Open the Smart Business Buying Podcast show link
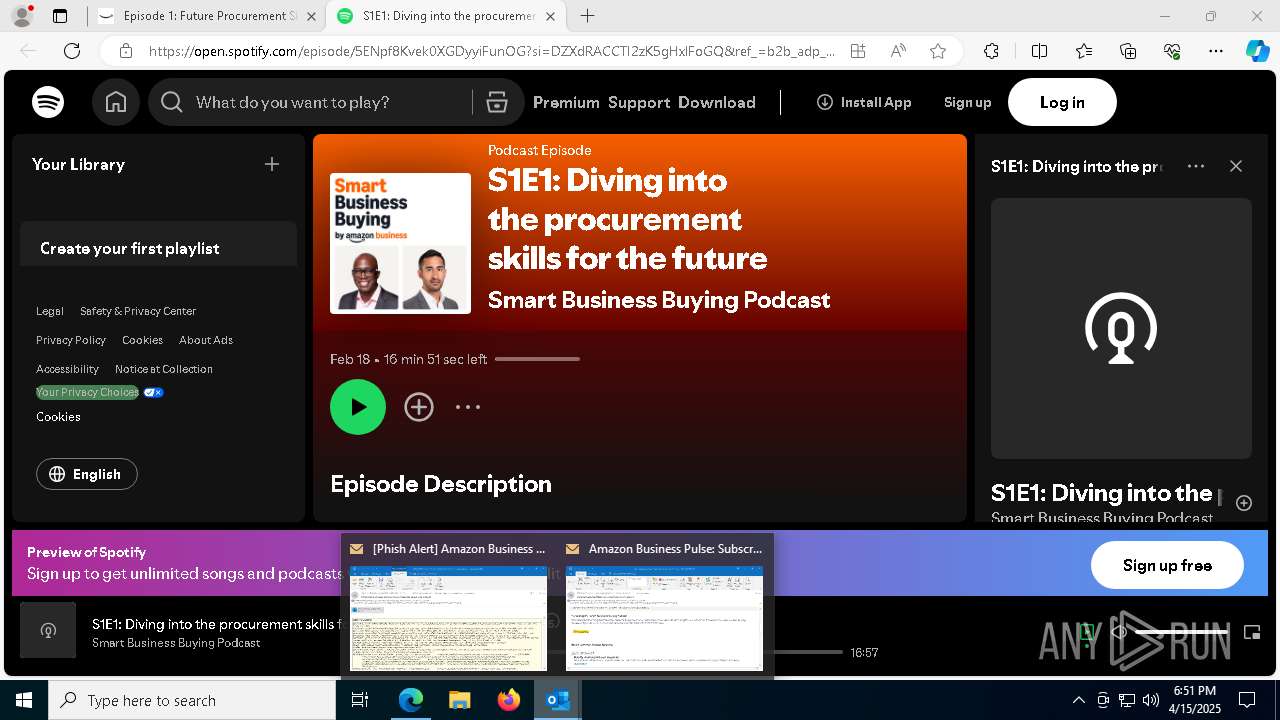 [659, 300]
